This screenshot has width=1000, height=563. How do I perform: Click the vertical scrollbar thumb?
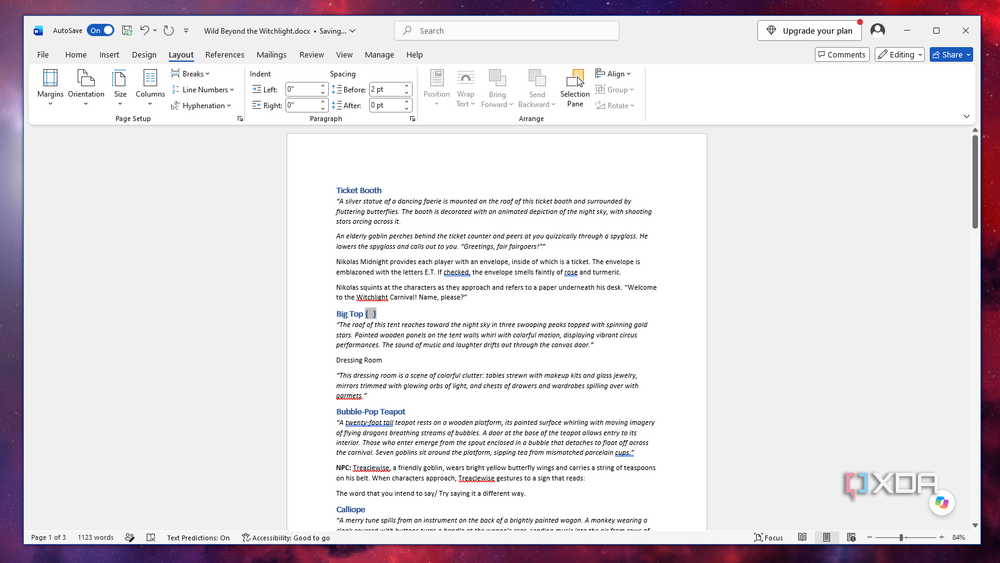click(x=974, y=180)
